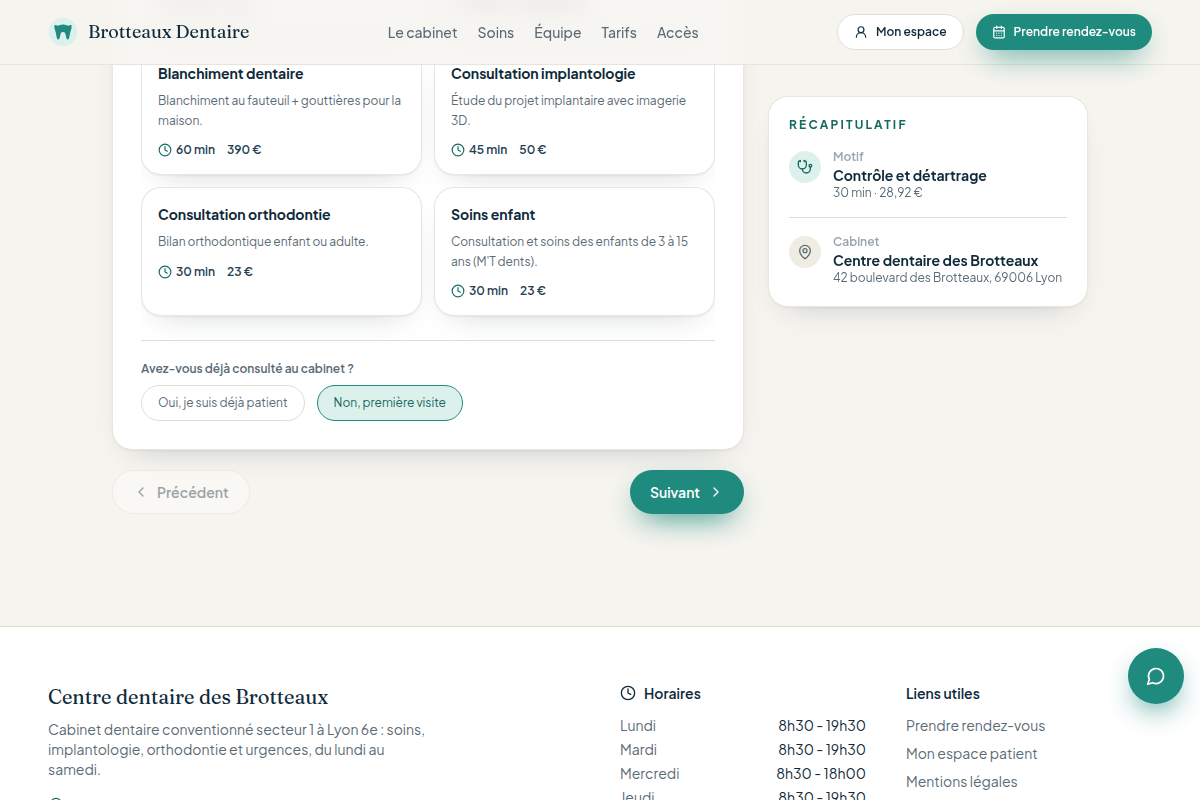1200x800 pixels.
Task: Open the Accès nav item
Action: point(678,32)
